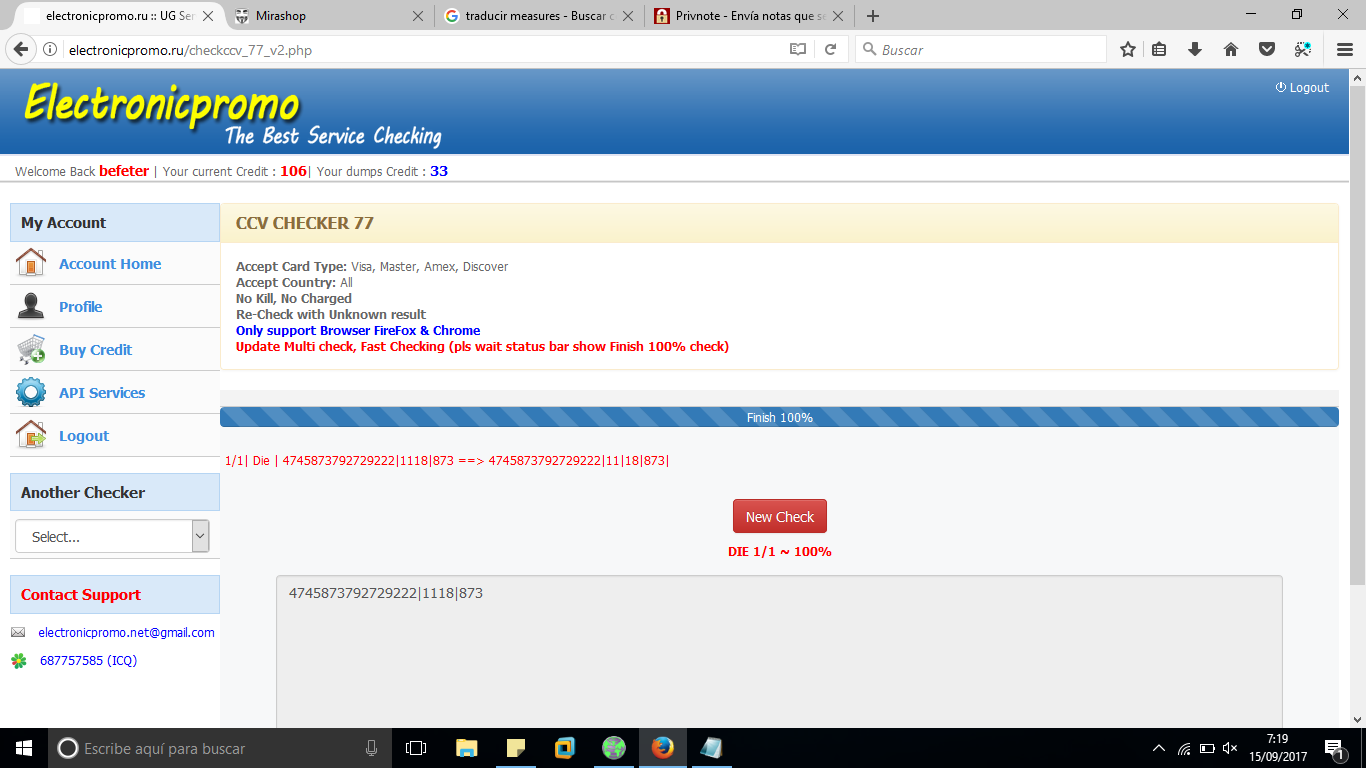The image size is (1366, 768).
Task: Open Task View from the taskbar
Action: [416, 748]
